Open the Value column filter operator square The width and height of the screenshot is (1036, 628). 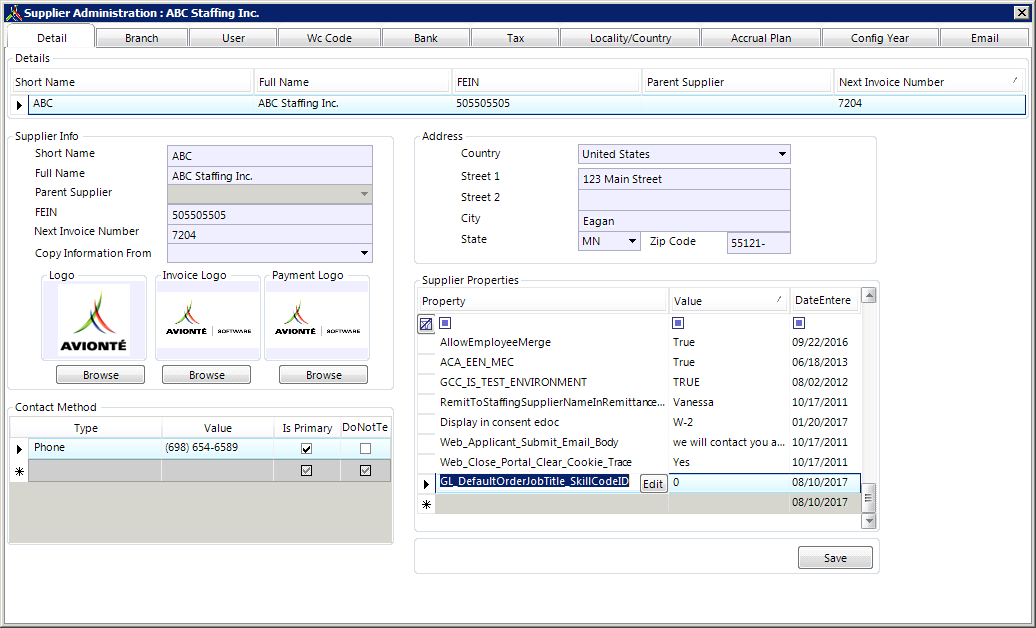coord(678,323)
